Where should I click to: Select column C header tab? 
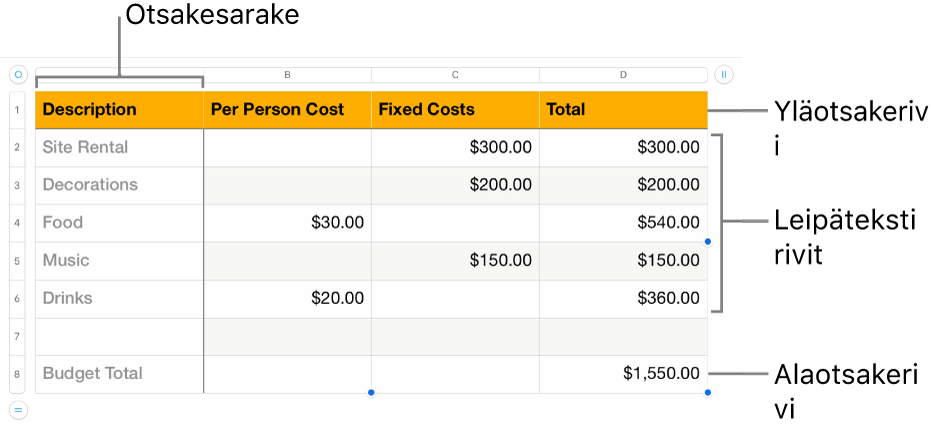click(x=455, y=75)
